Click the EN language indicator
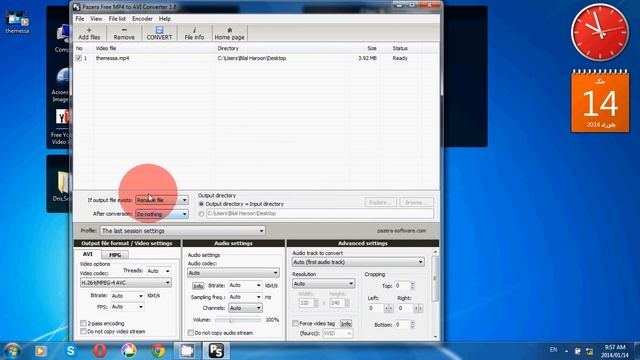 [x=553, y=350]
